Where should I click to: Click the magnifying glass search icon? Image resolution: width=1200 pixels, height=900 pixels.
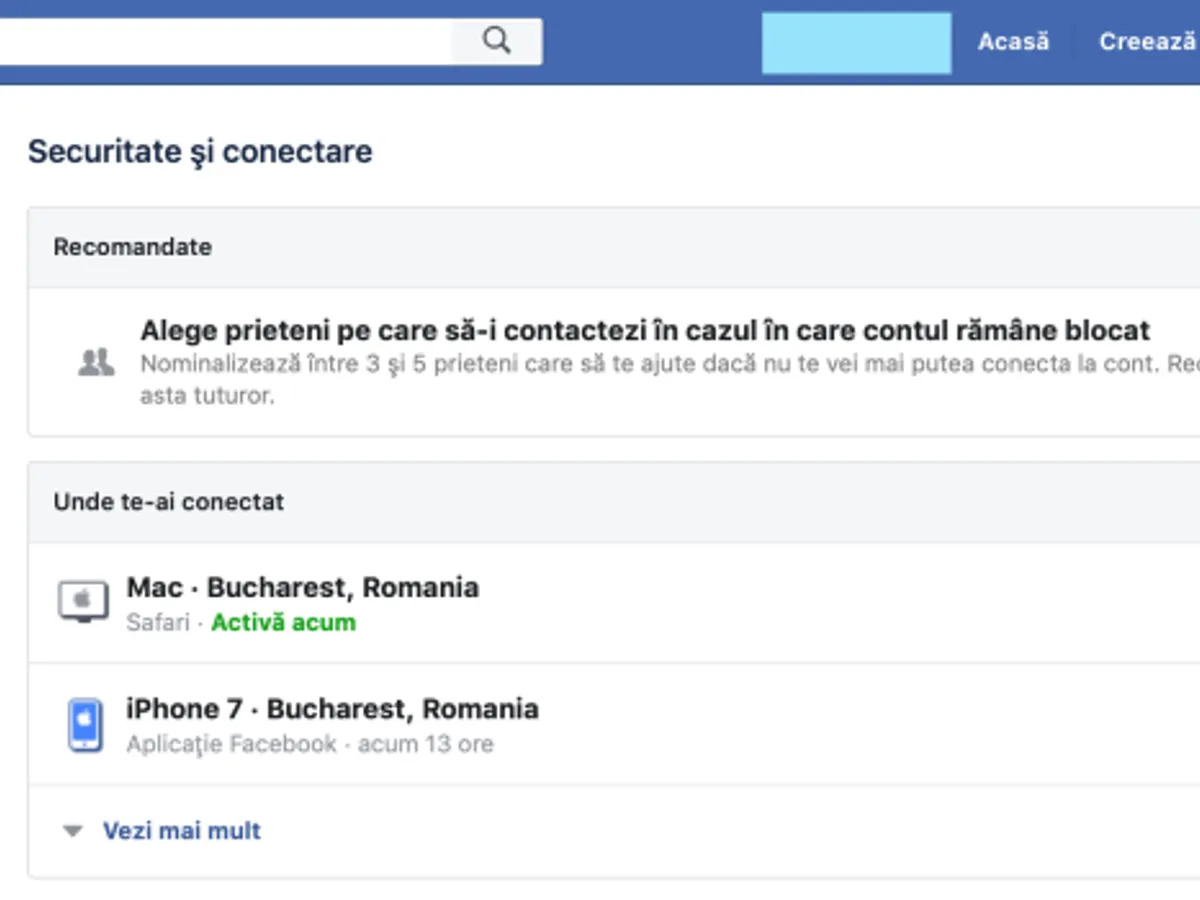[496, 41]
